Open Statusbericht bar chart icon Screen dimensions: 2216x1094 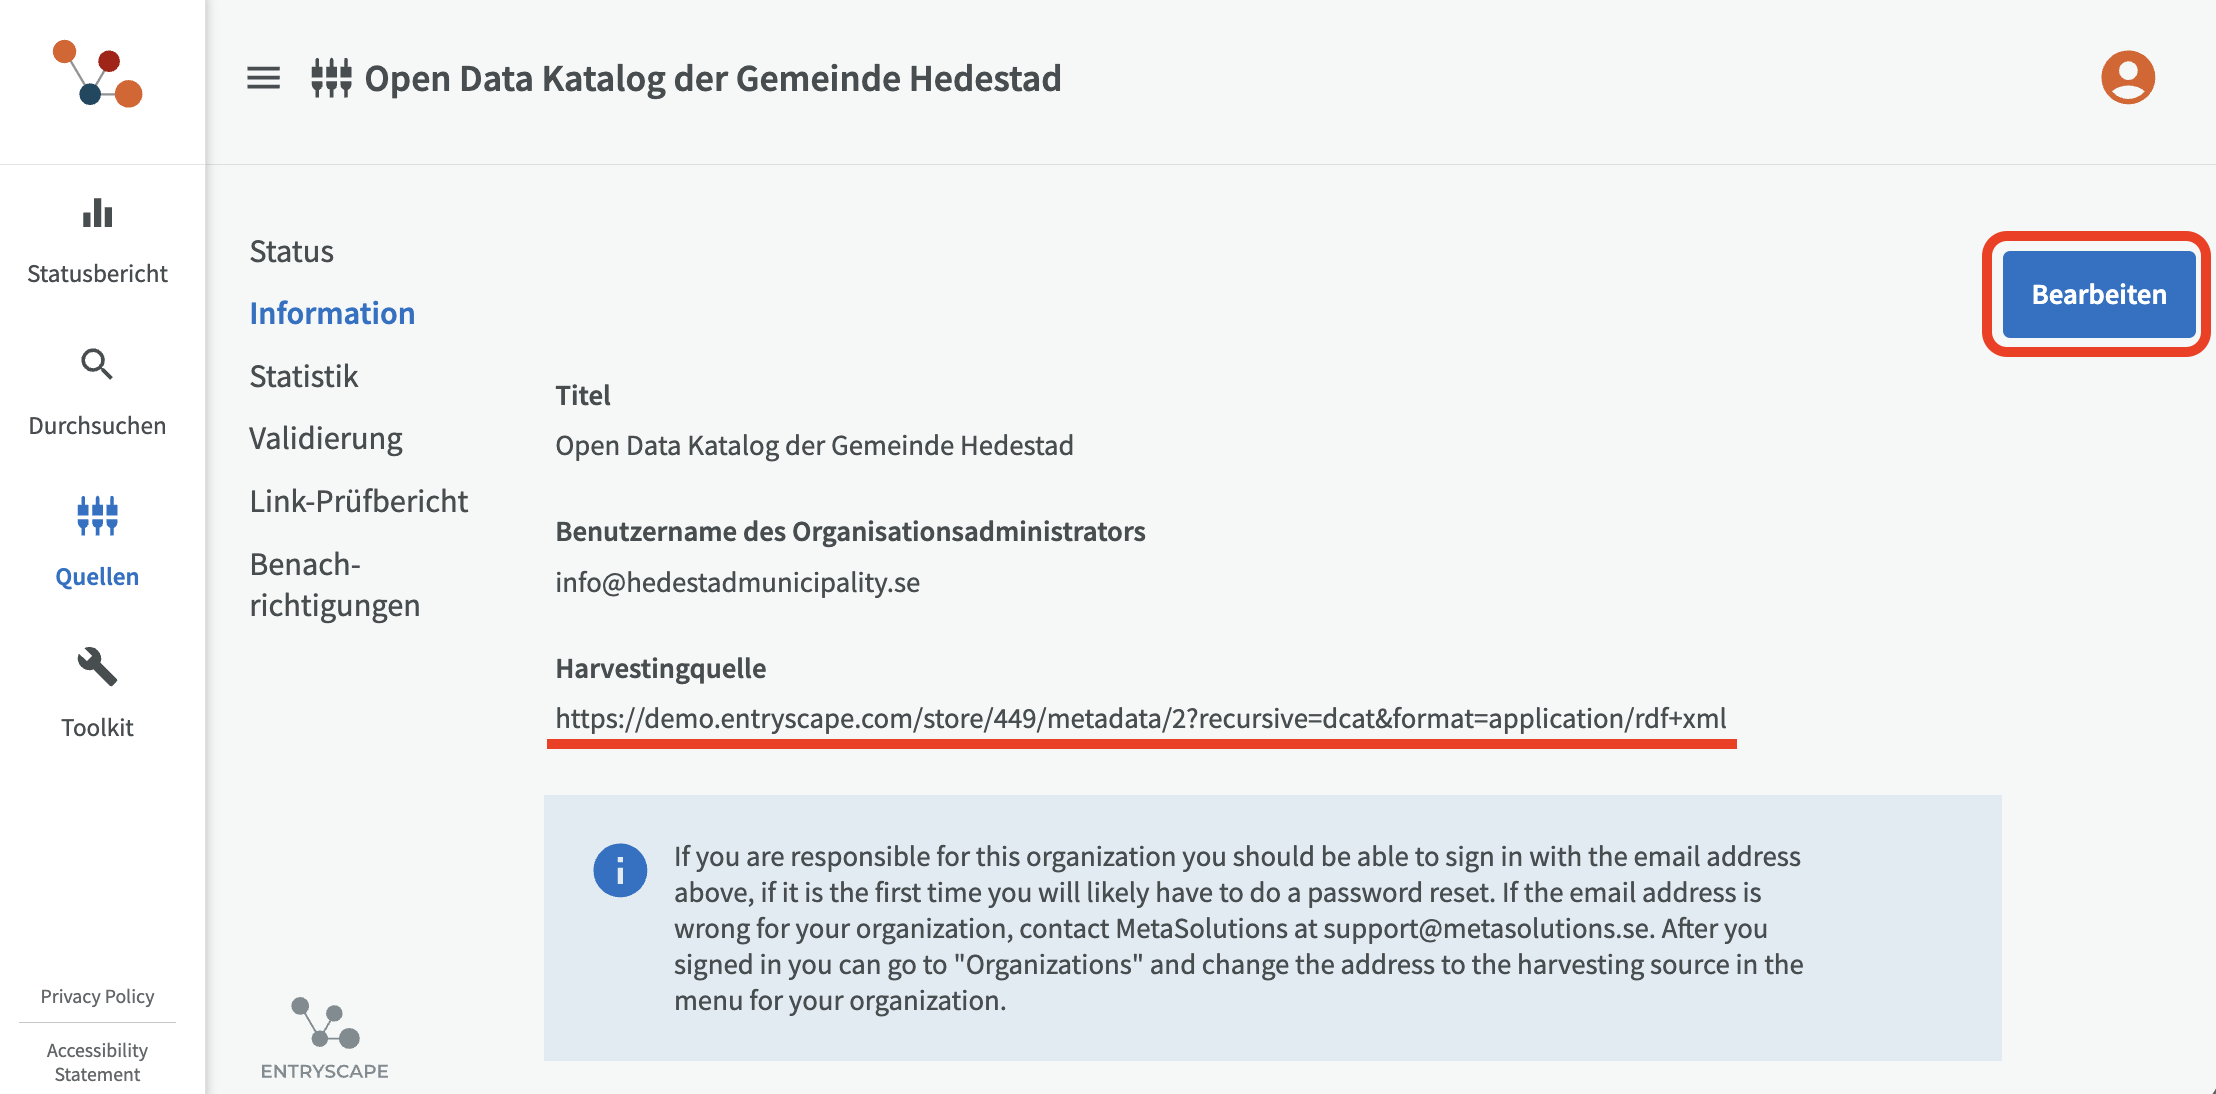(x=97, y=213)
